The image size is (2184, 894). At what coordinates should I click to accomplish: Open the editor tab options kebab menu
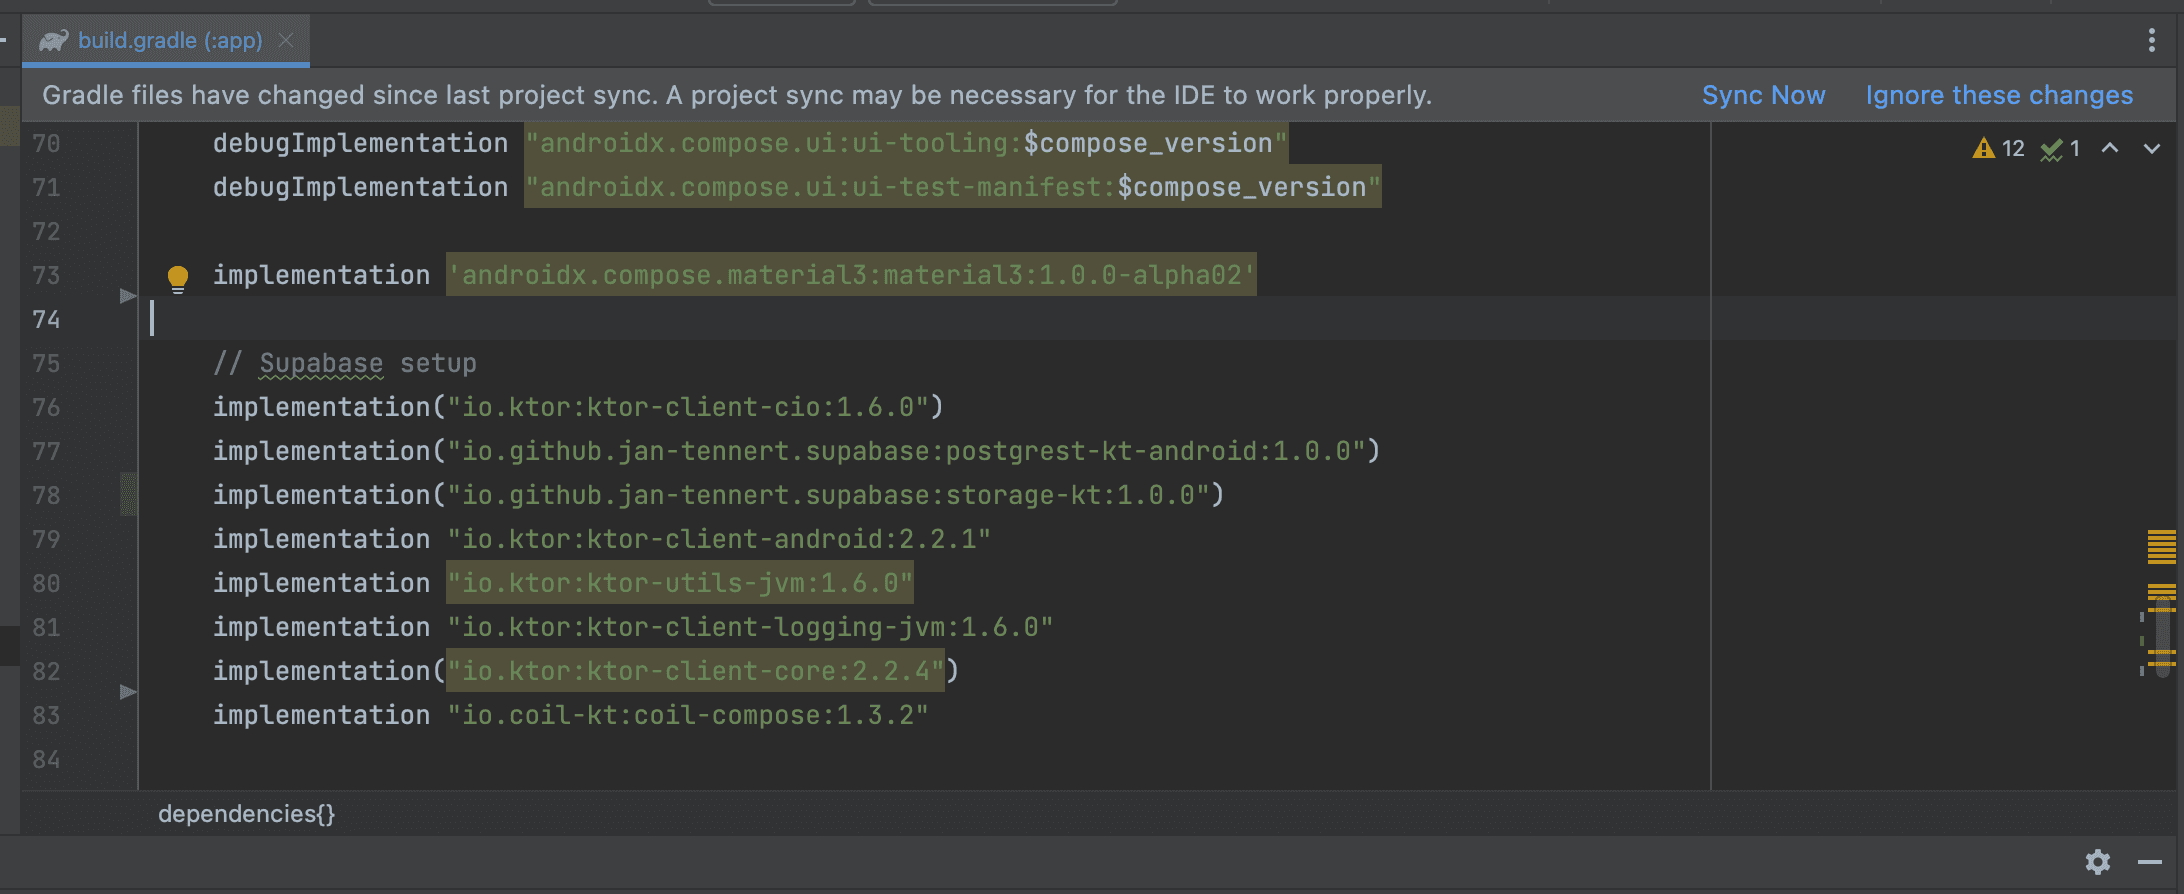click(2151, 40)
